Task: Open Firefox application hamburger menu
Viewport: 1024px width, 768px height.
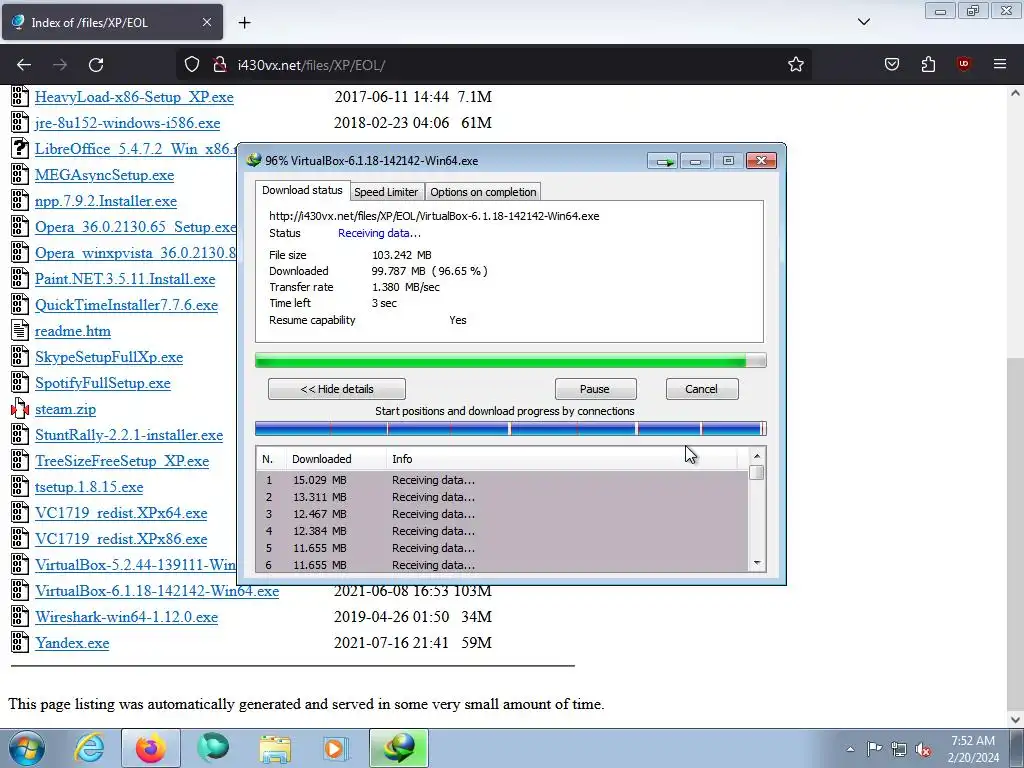Action: pyautogui.click(x=999, y=64)
